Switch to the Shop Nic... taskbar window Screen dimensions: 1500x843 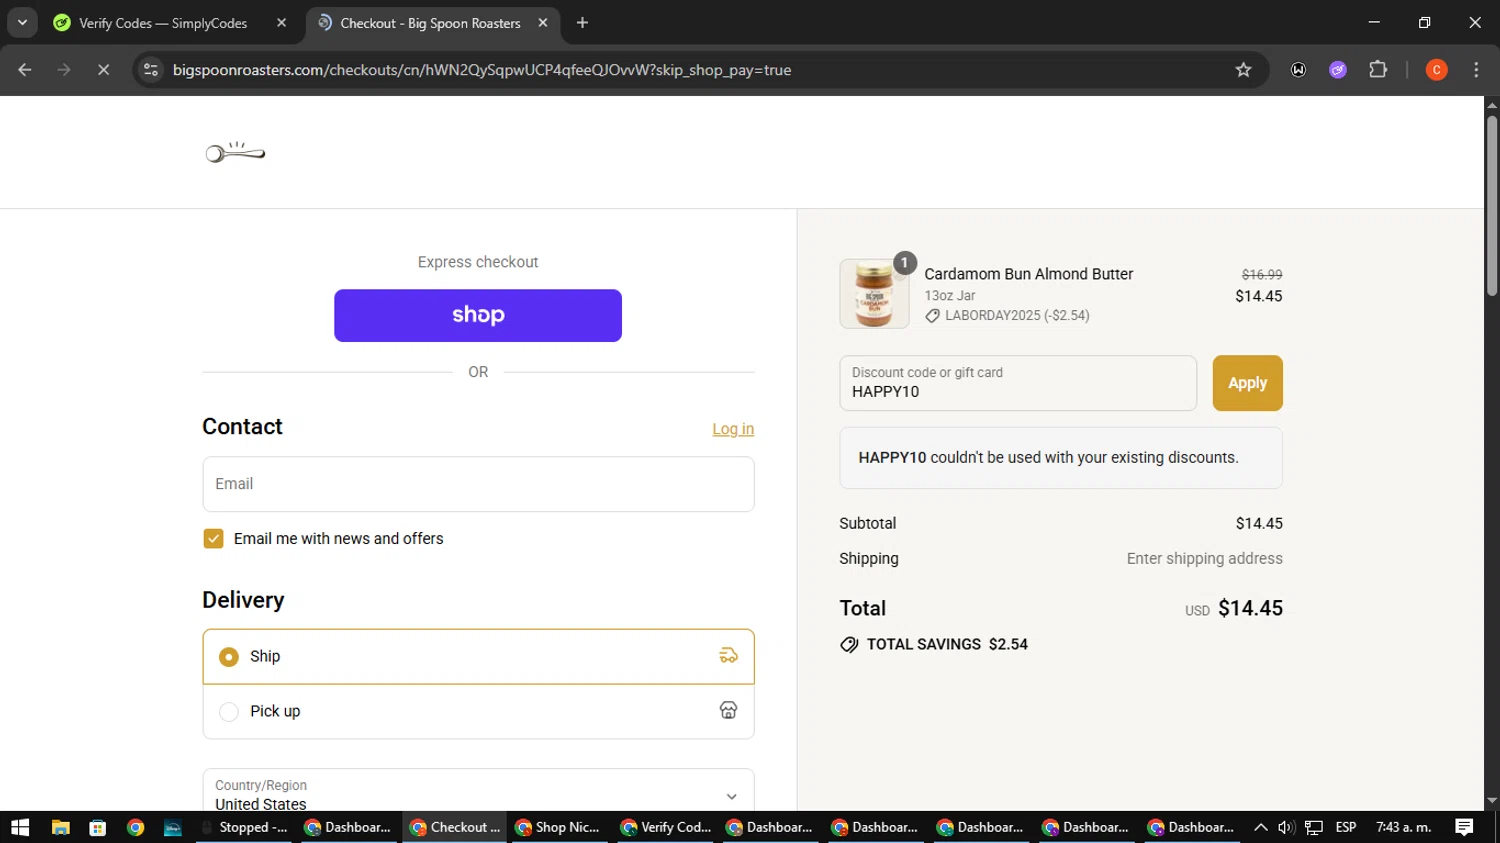click(557, 827)
